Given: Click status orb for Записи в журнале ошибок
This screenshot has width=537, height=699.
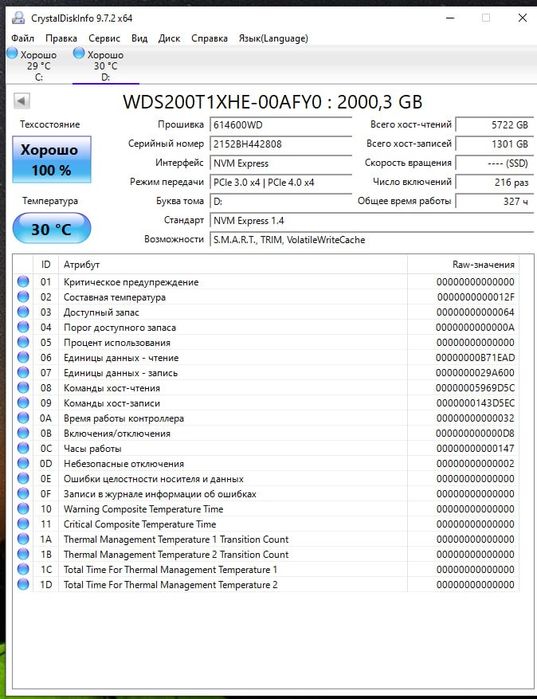Looking at the screenshot, I should [x=23, y=494].
